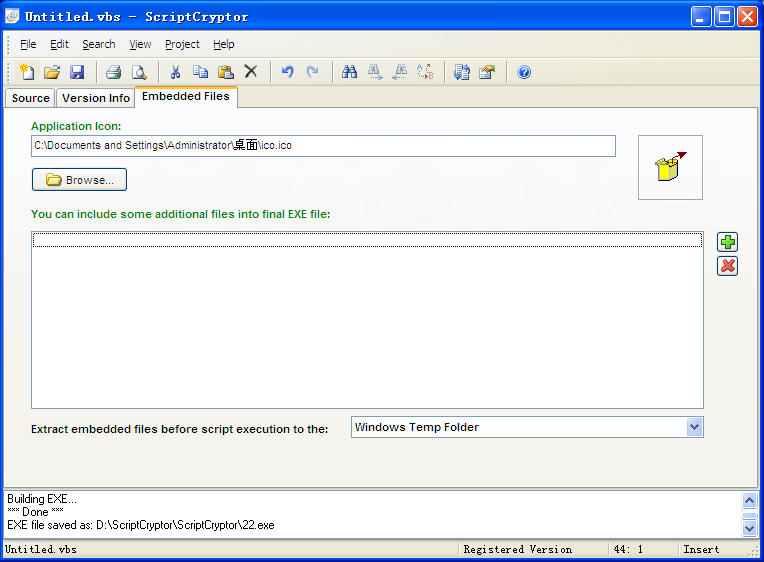This screenshot has height=562, width=764.
Task: Delete selection with the black X icon
Action: pos(251,72)
